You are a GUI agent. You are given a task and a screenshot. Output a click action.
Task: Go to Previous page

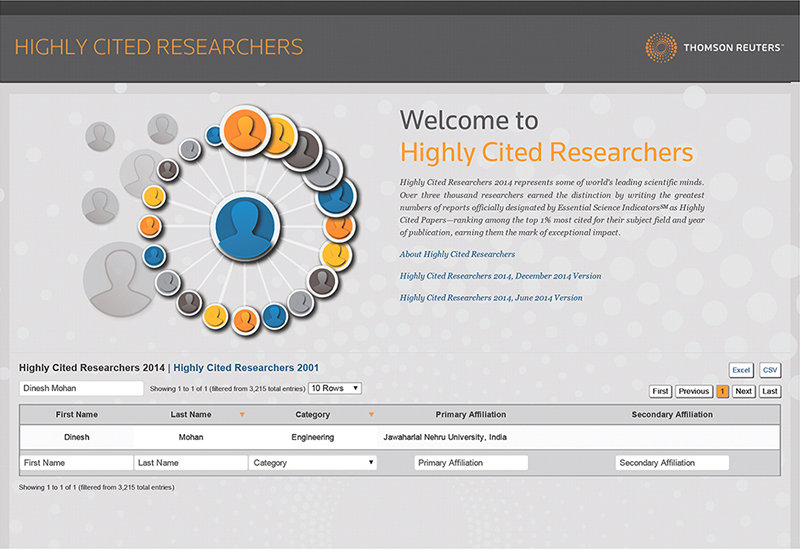click(694, 391)
